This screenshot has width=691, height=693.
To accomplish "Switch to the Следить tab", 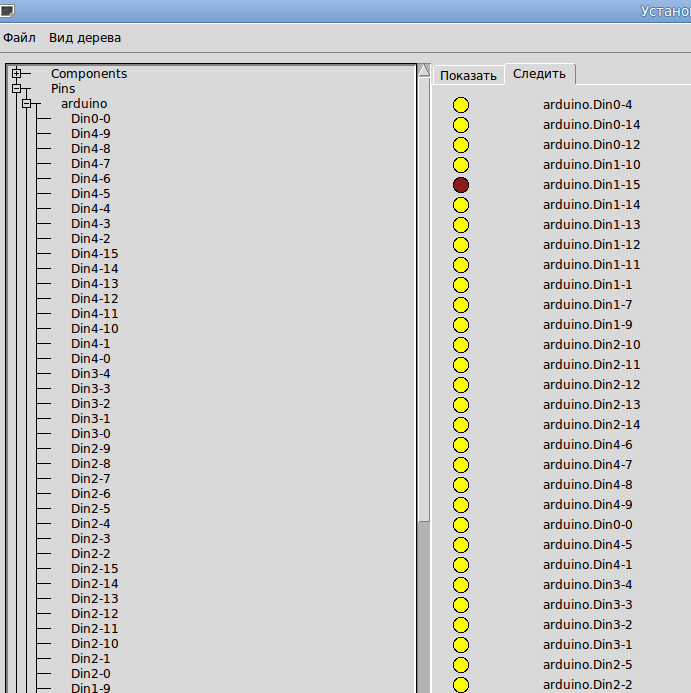I will point(539,74).
